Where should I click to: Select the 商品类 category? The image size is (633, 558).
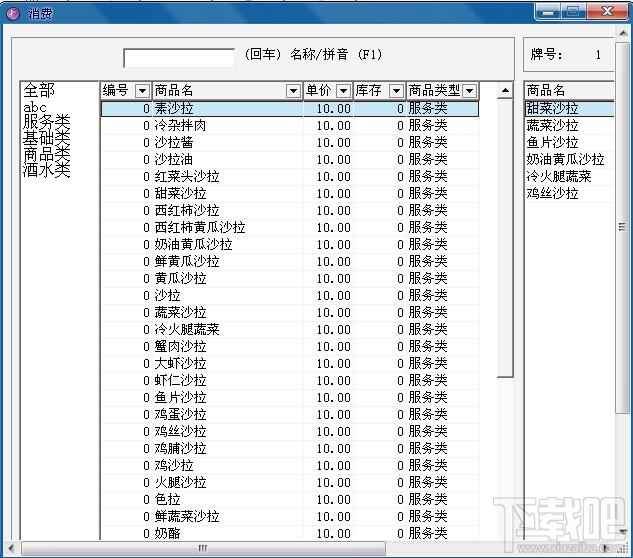[x=46, y=154]
